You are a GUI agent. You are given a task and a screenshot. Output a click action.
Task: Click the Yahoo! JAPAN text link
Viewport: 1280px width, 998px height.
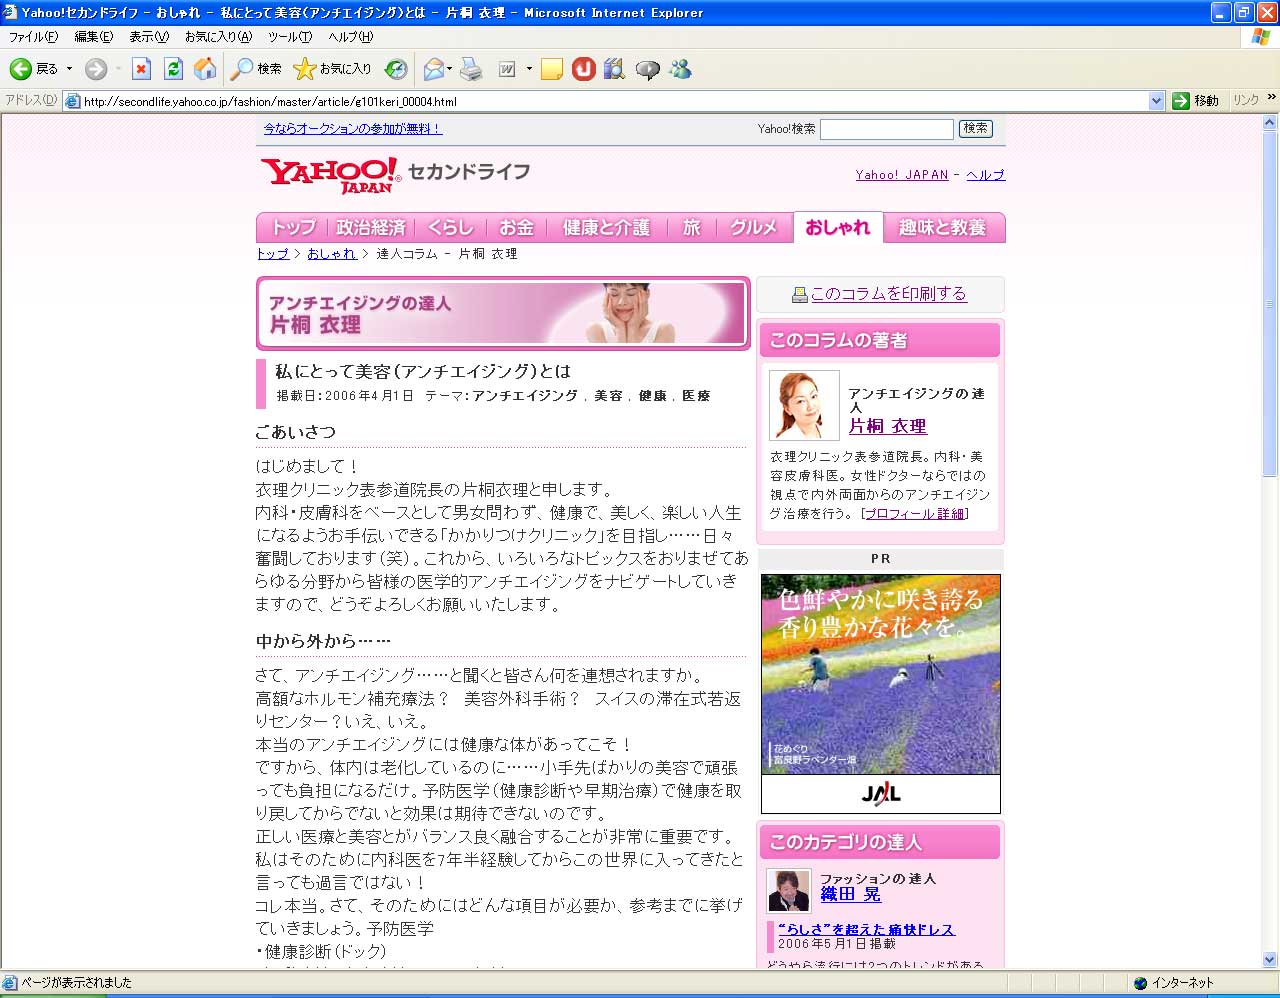pyautogui.click(x=902, y=175)
